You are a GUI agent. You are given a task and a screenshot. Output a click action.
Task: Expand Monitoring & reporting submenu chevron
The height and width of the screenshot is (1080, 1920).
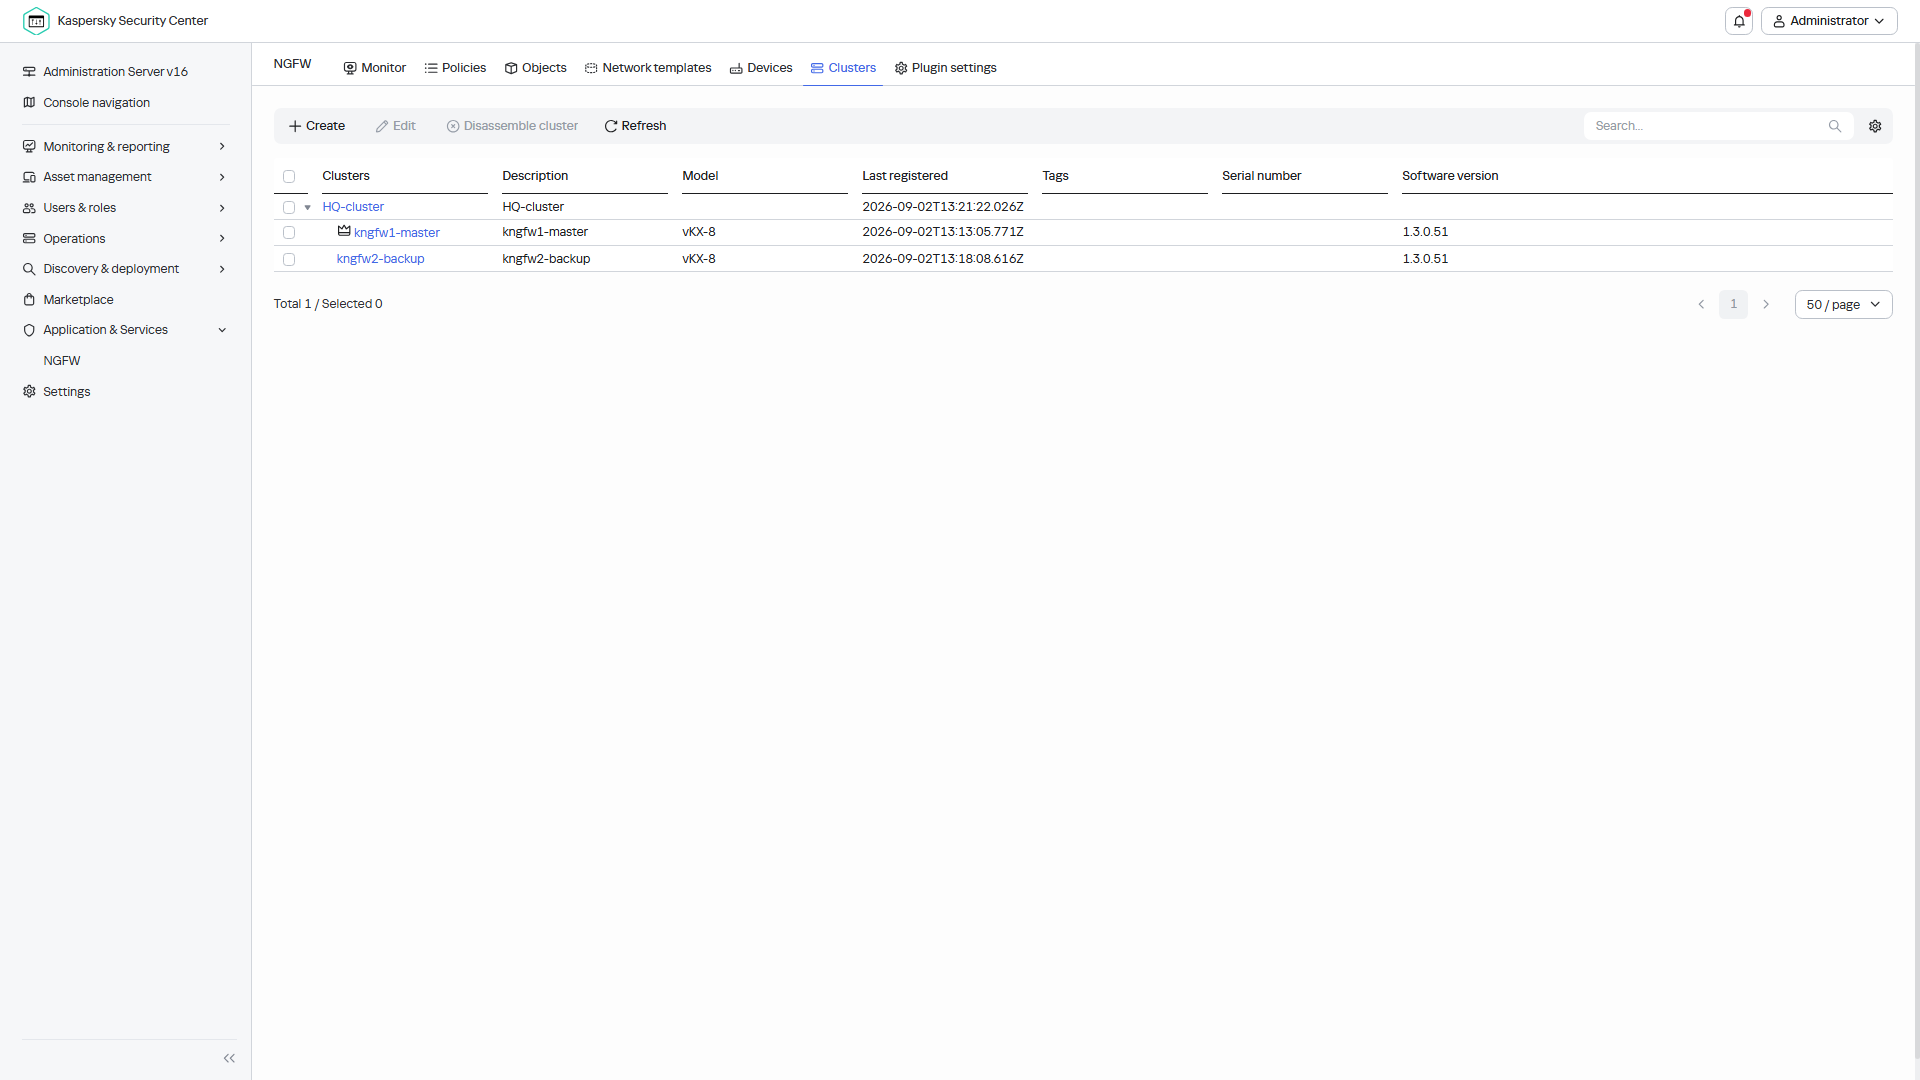(222, 147)
